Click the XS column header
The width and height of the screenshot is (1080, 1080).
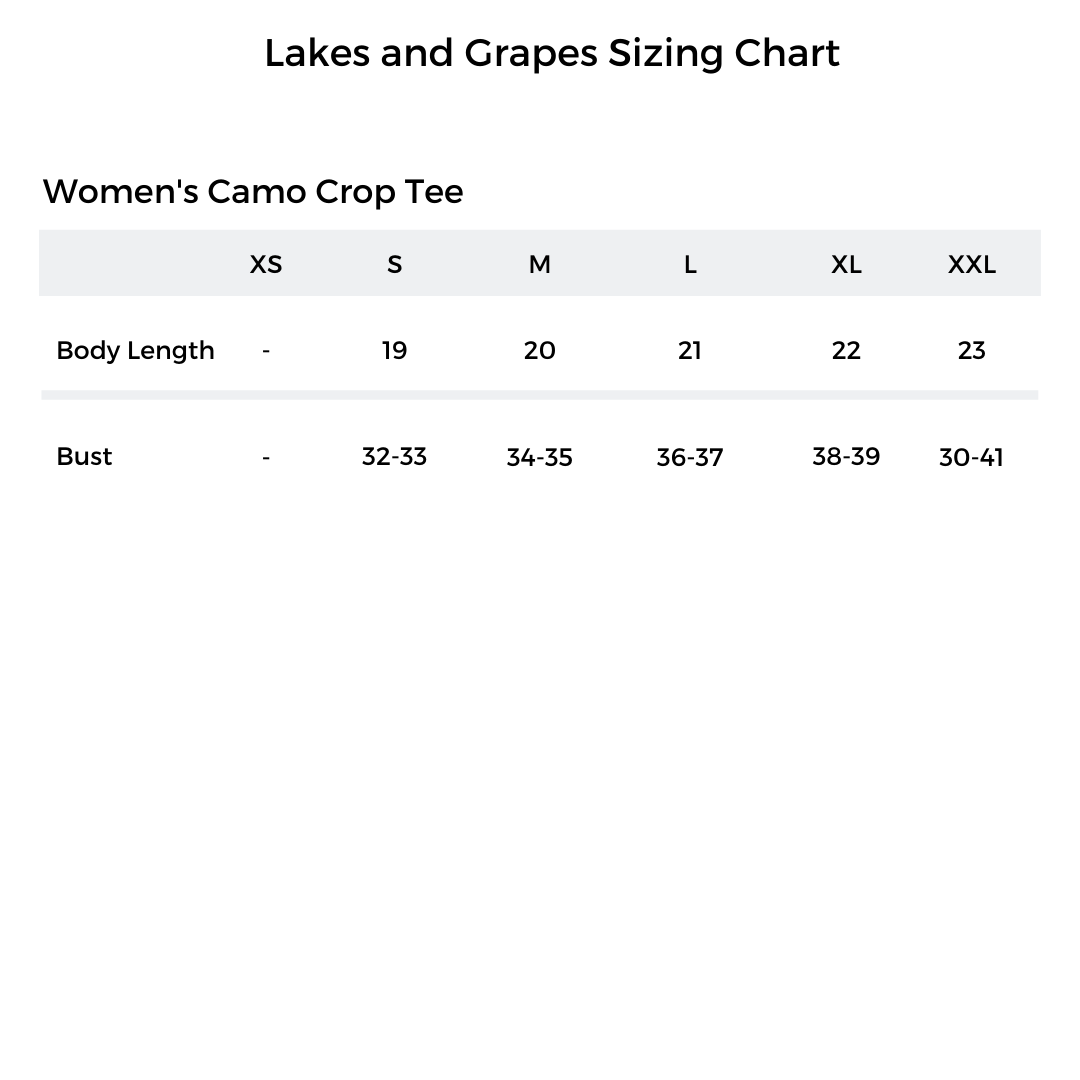tap(266, 264)
